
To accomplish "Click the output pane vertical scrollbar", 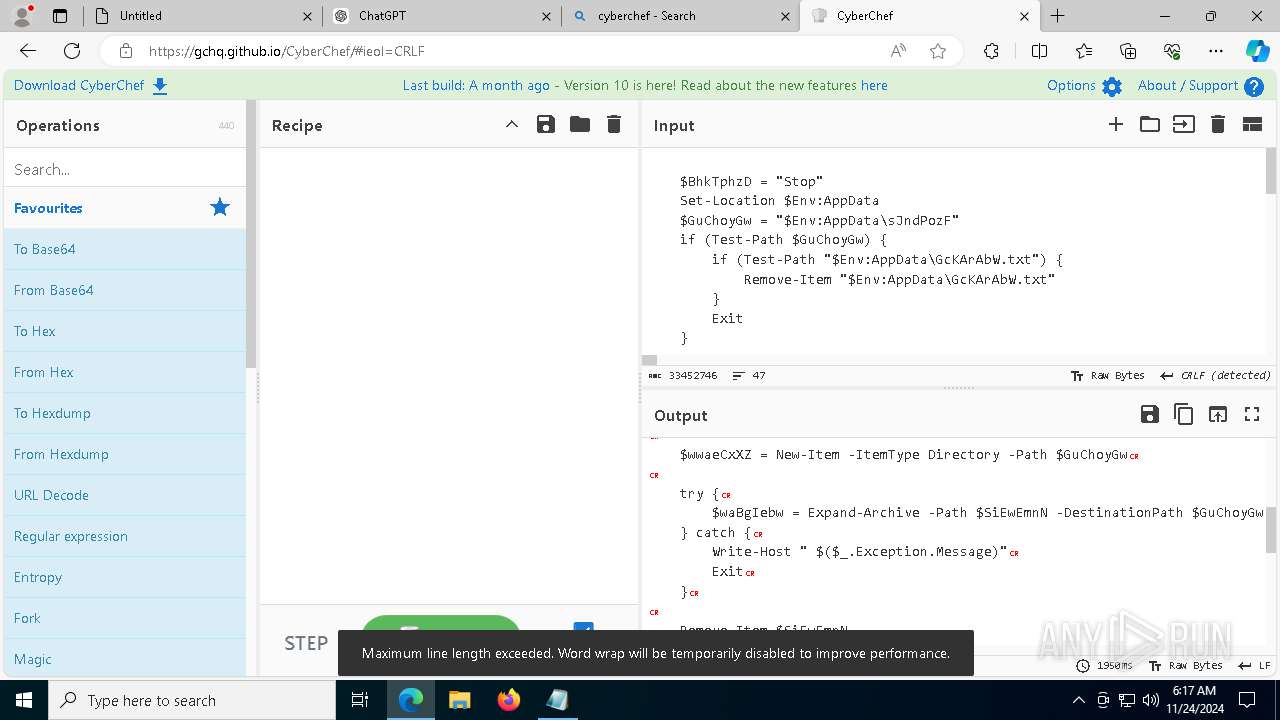I will click(x=1271, y=530).
